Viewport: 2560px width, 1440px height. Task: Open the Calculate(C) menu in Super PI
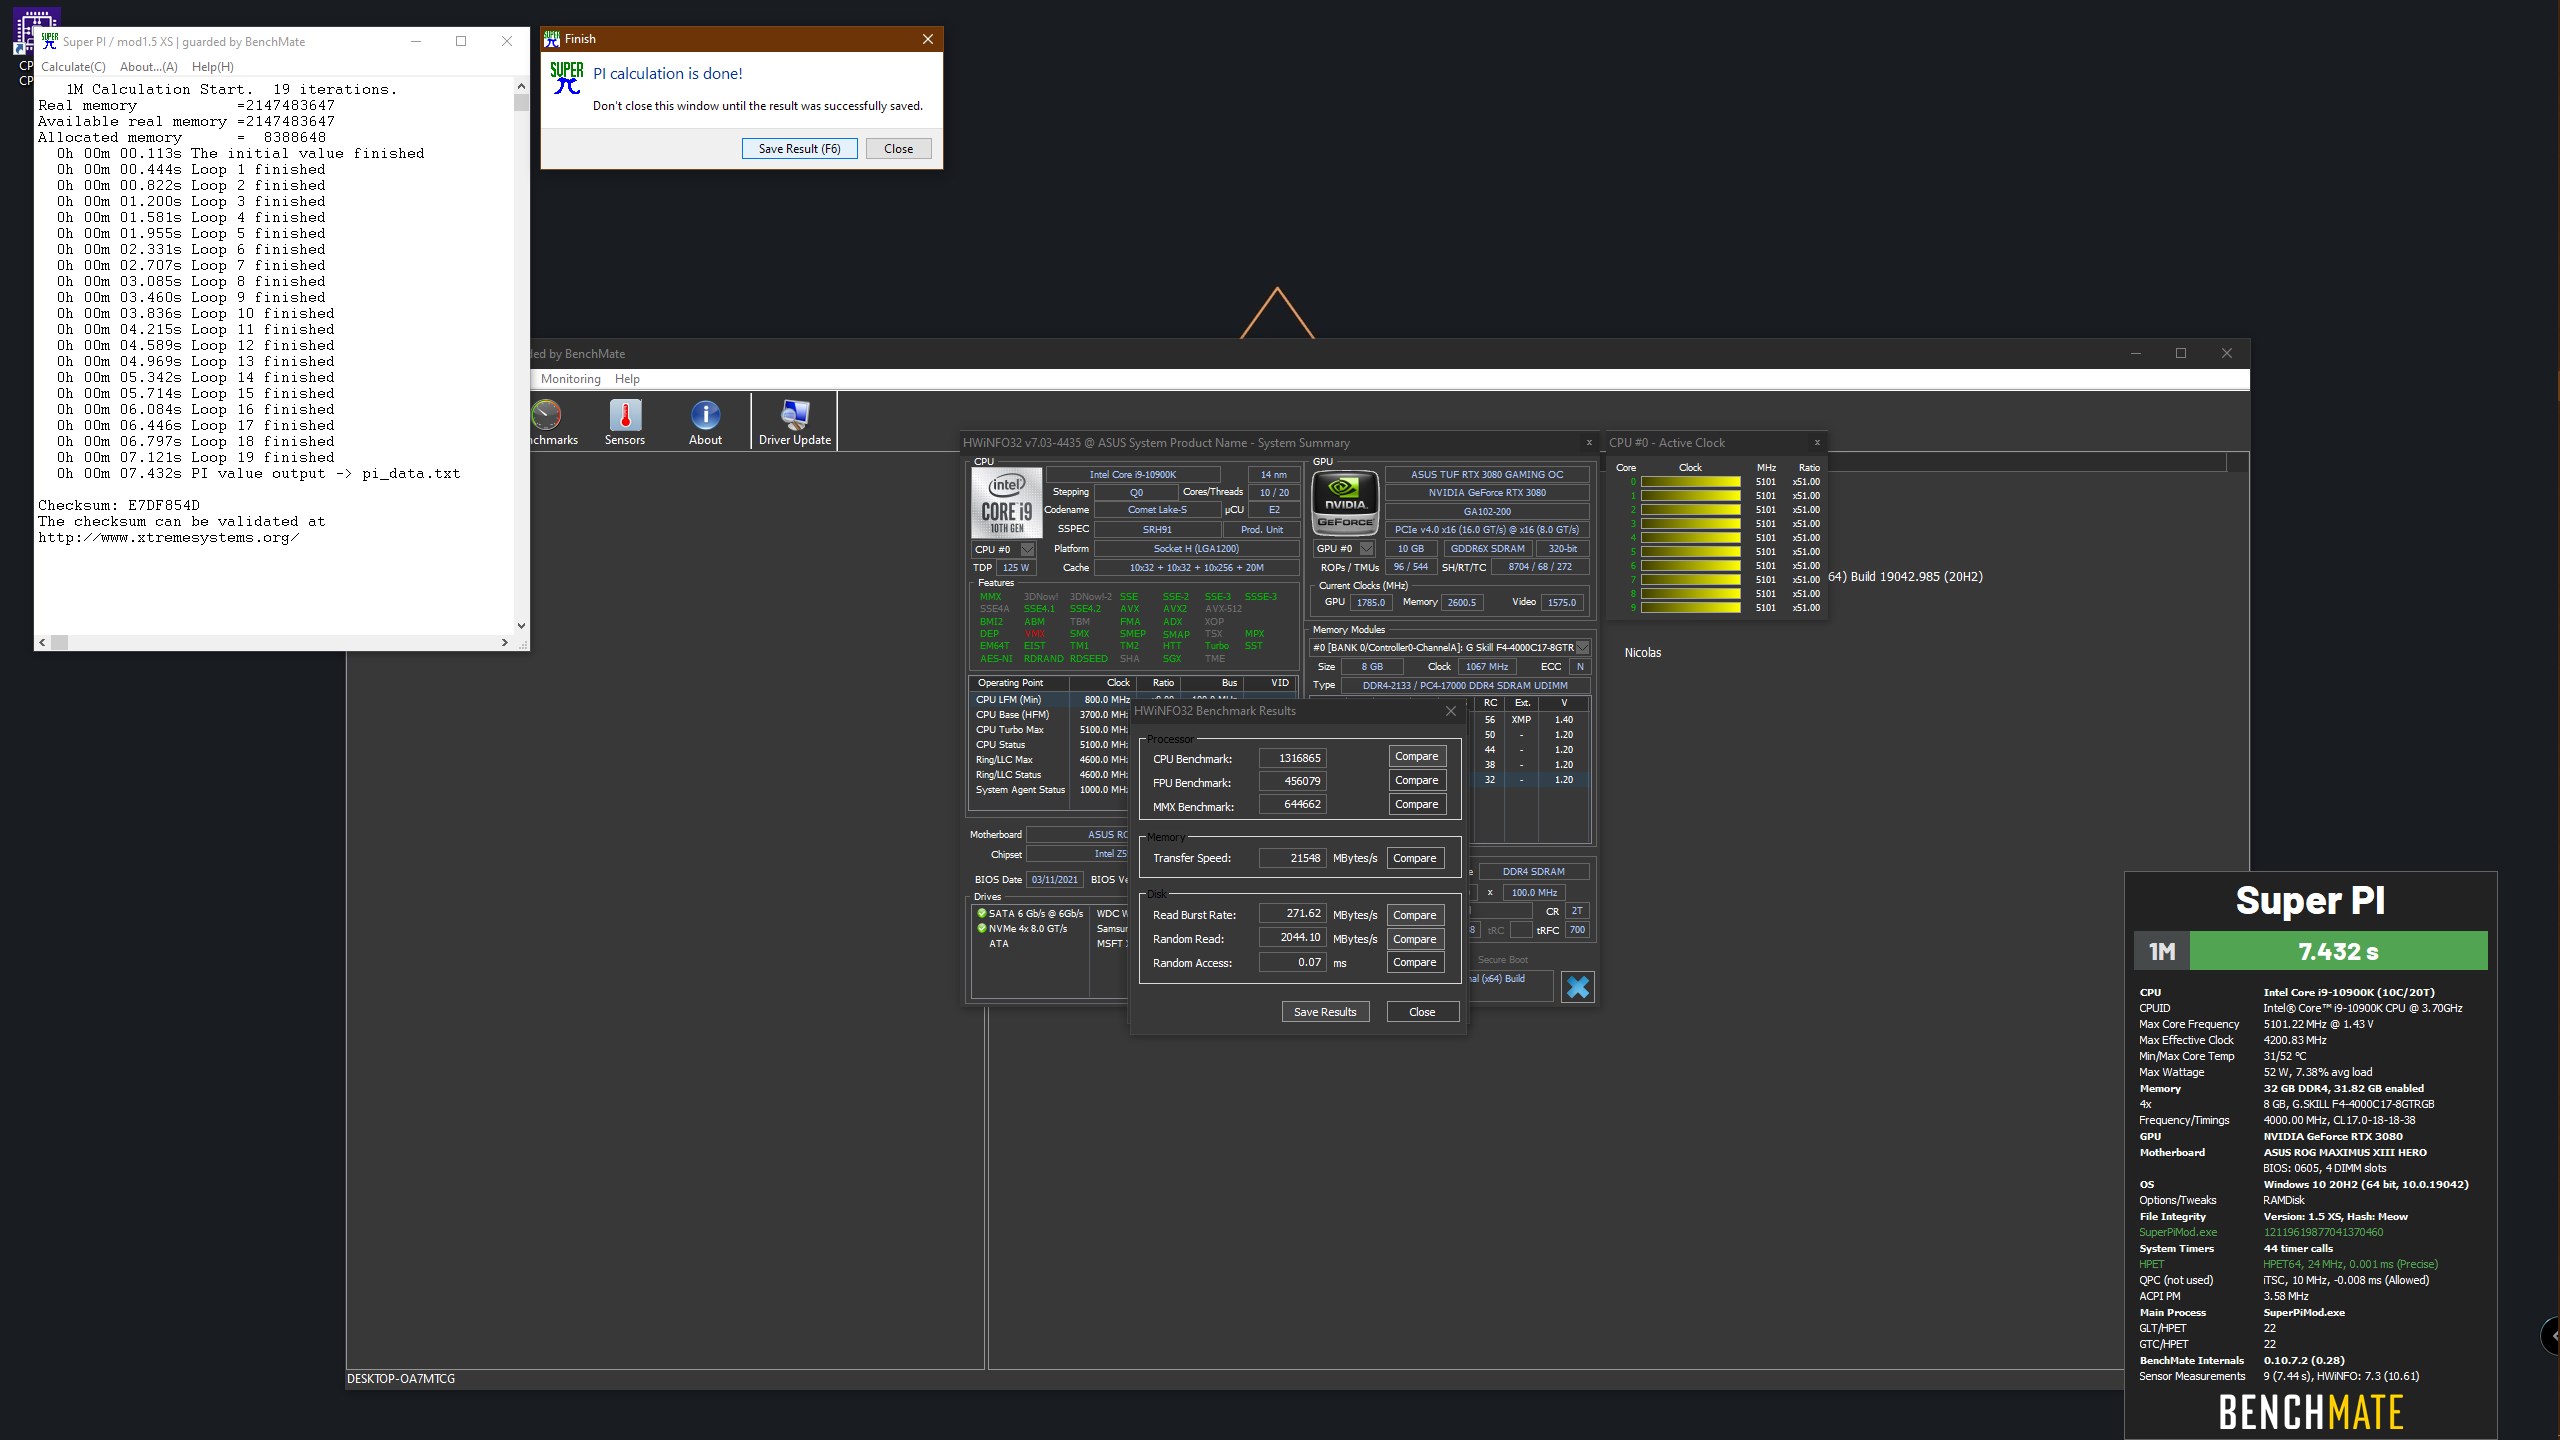pyautogui.click(x=73, y=67)
